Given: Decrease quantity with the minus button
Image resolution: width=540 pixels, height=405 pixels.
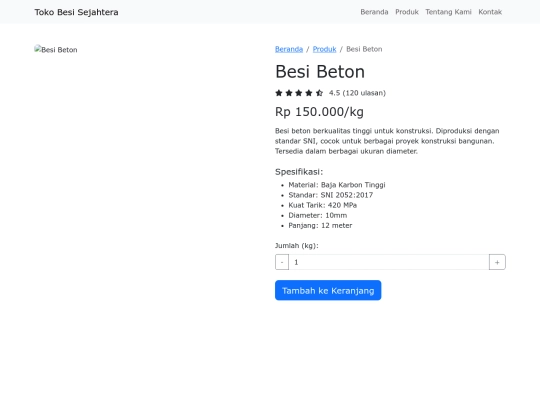Looking at the screenshot, I should click(282, 262).
